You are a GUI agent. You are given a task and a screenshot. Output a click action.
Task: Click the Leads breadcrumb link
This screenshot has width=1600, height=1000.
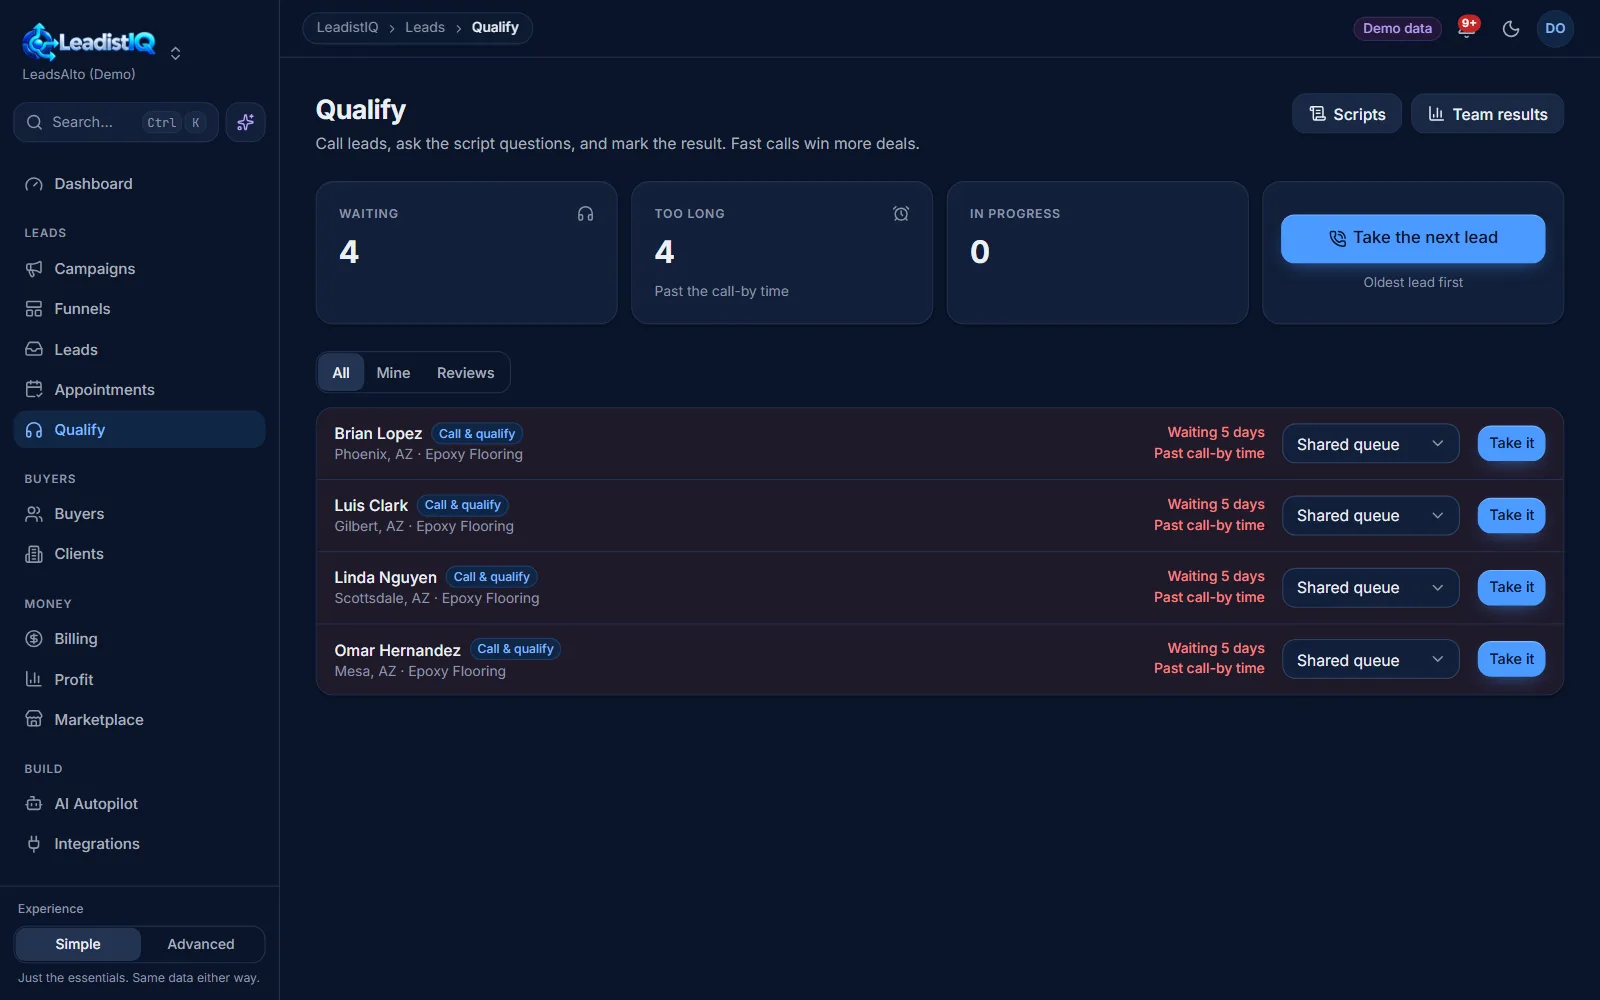pos(425,27)
